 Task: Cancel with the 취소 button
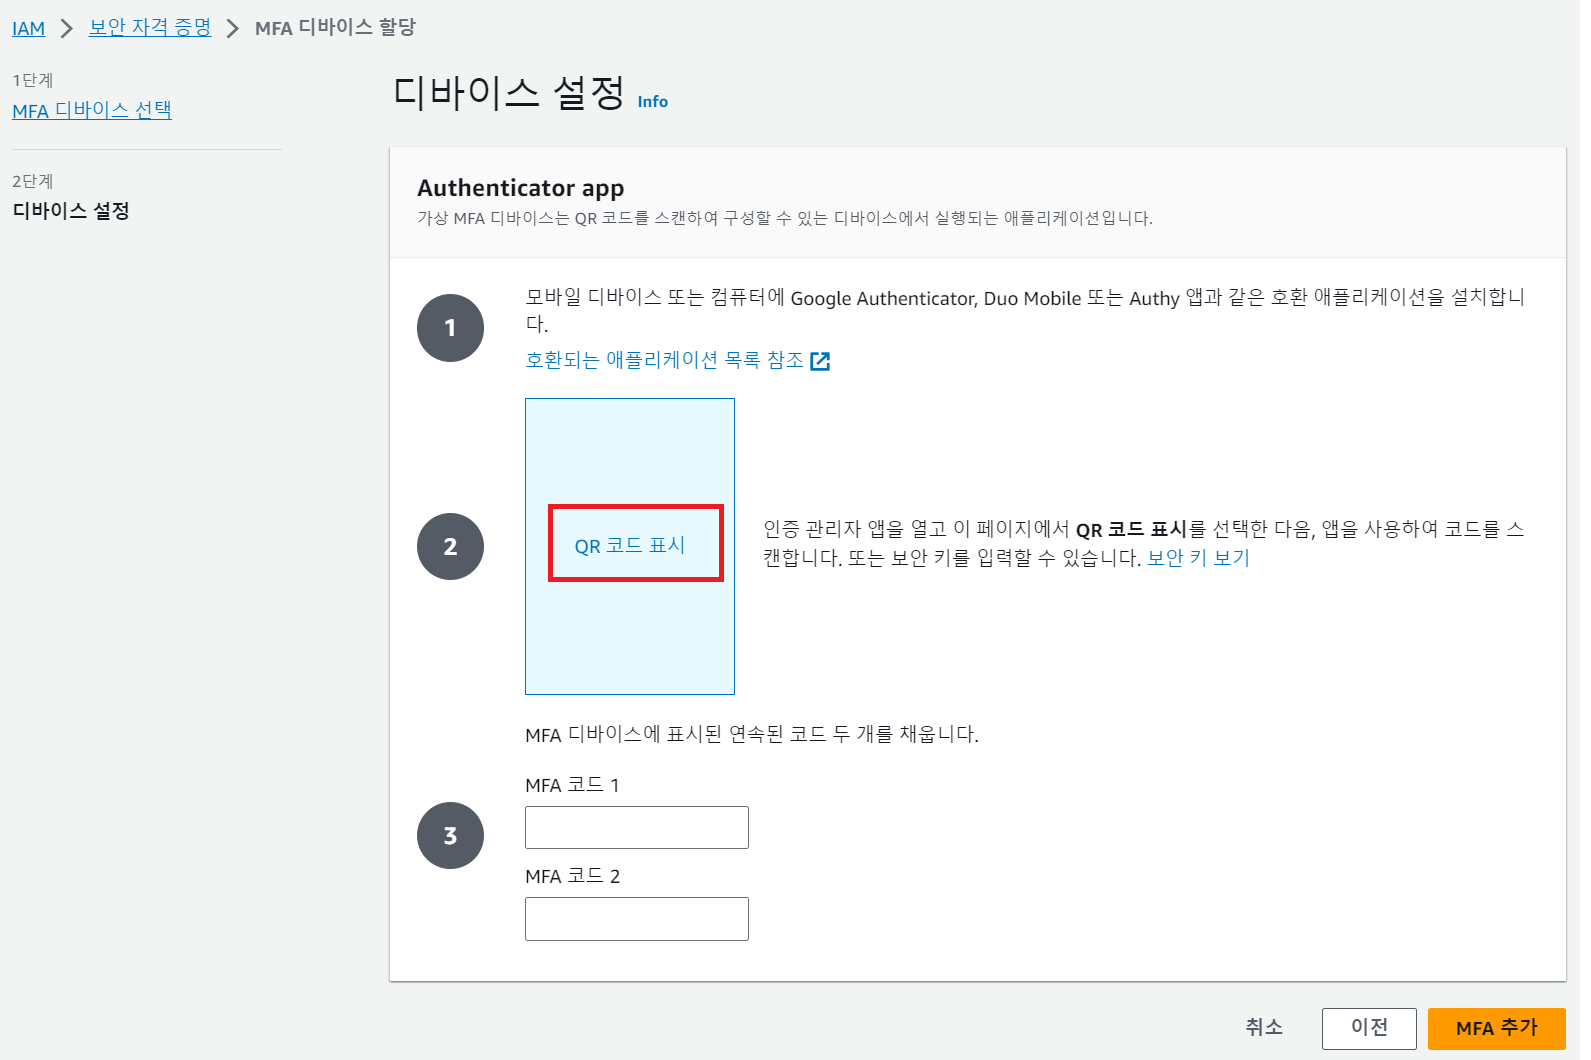[x=1264, y=1027]
